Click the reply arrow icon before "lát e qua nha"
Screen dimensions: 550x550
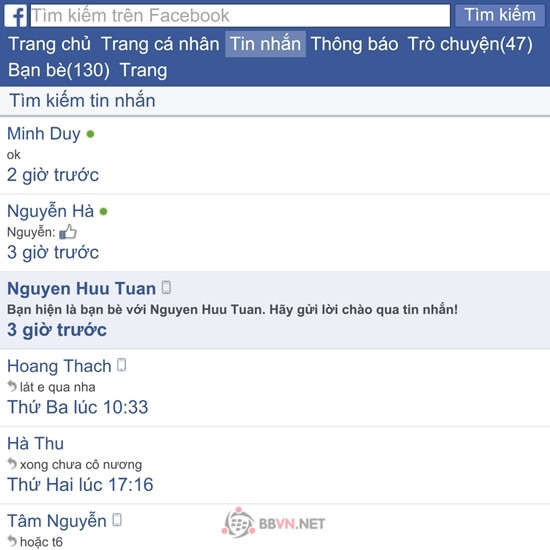[x=12, y=386]
